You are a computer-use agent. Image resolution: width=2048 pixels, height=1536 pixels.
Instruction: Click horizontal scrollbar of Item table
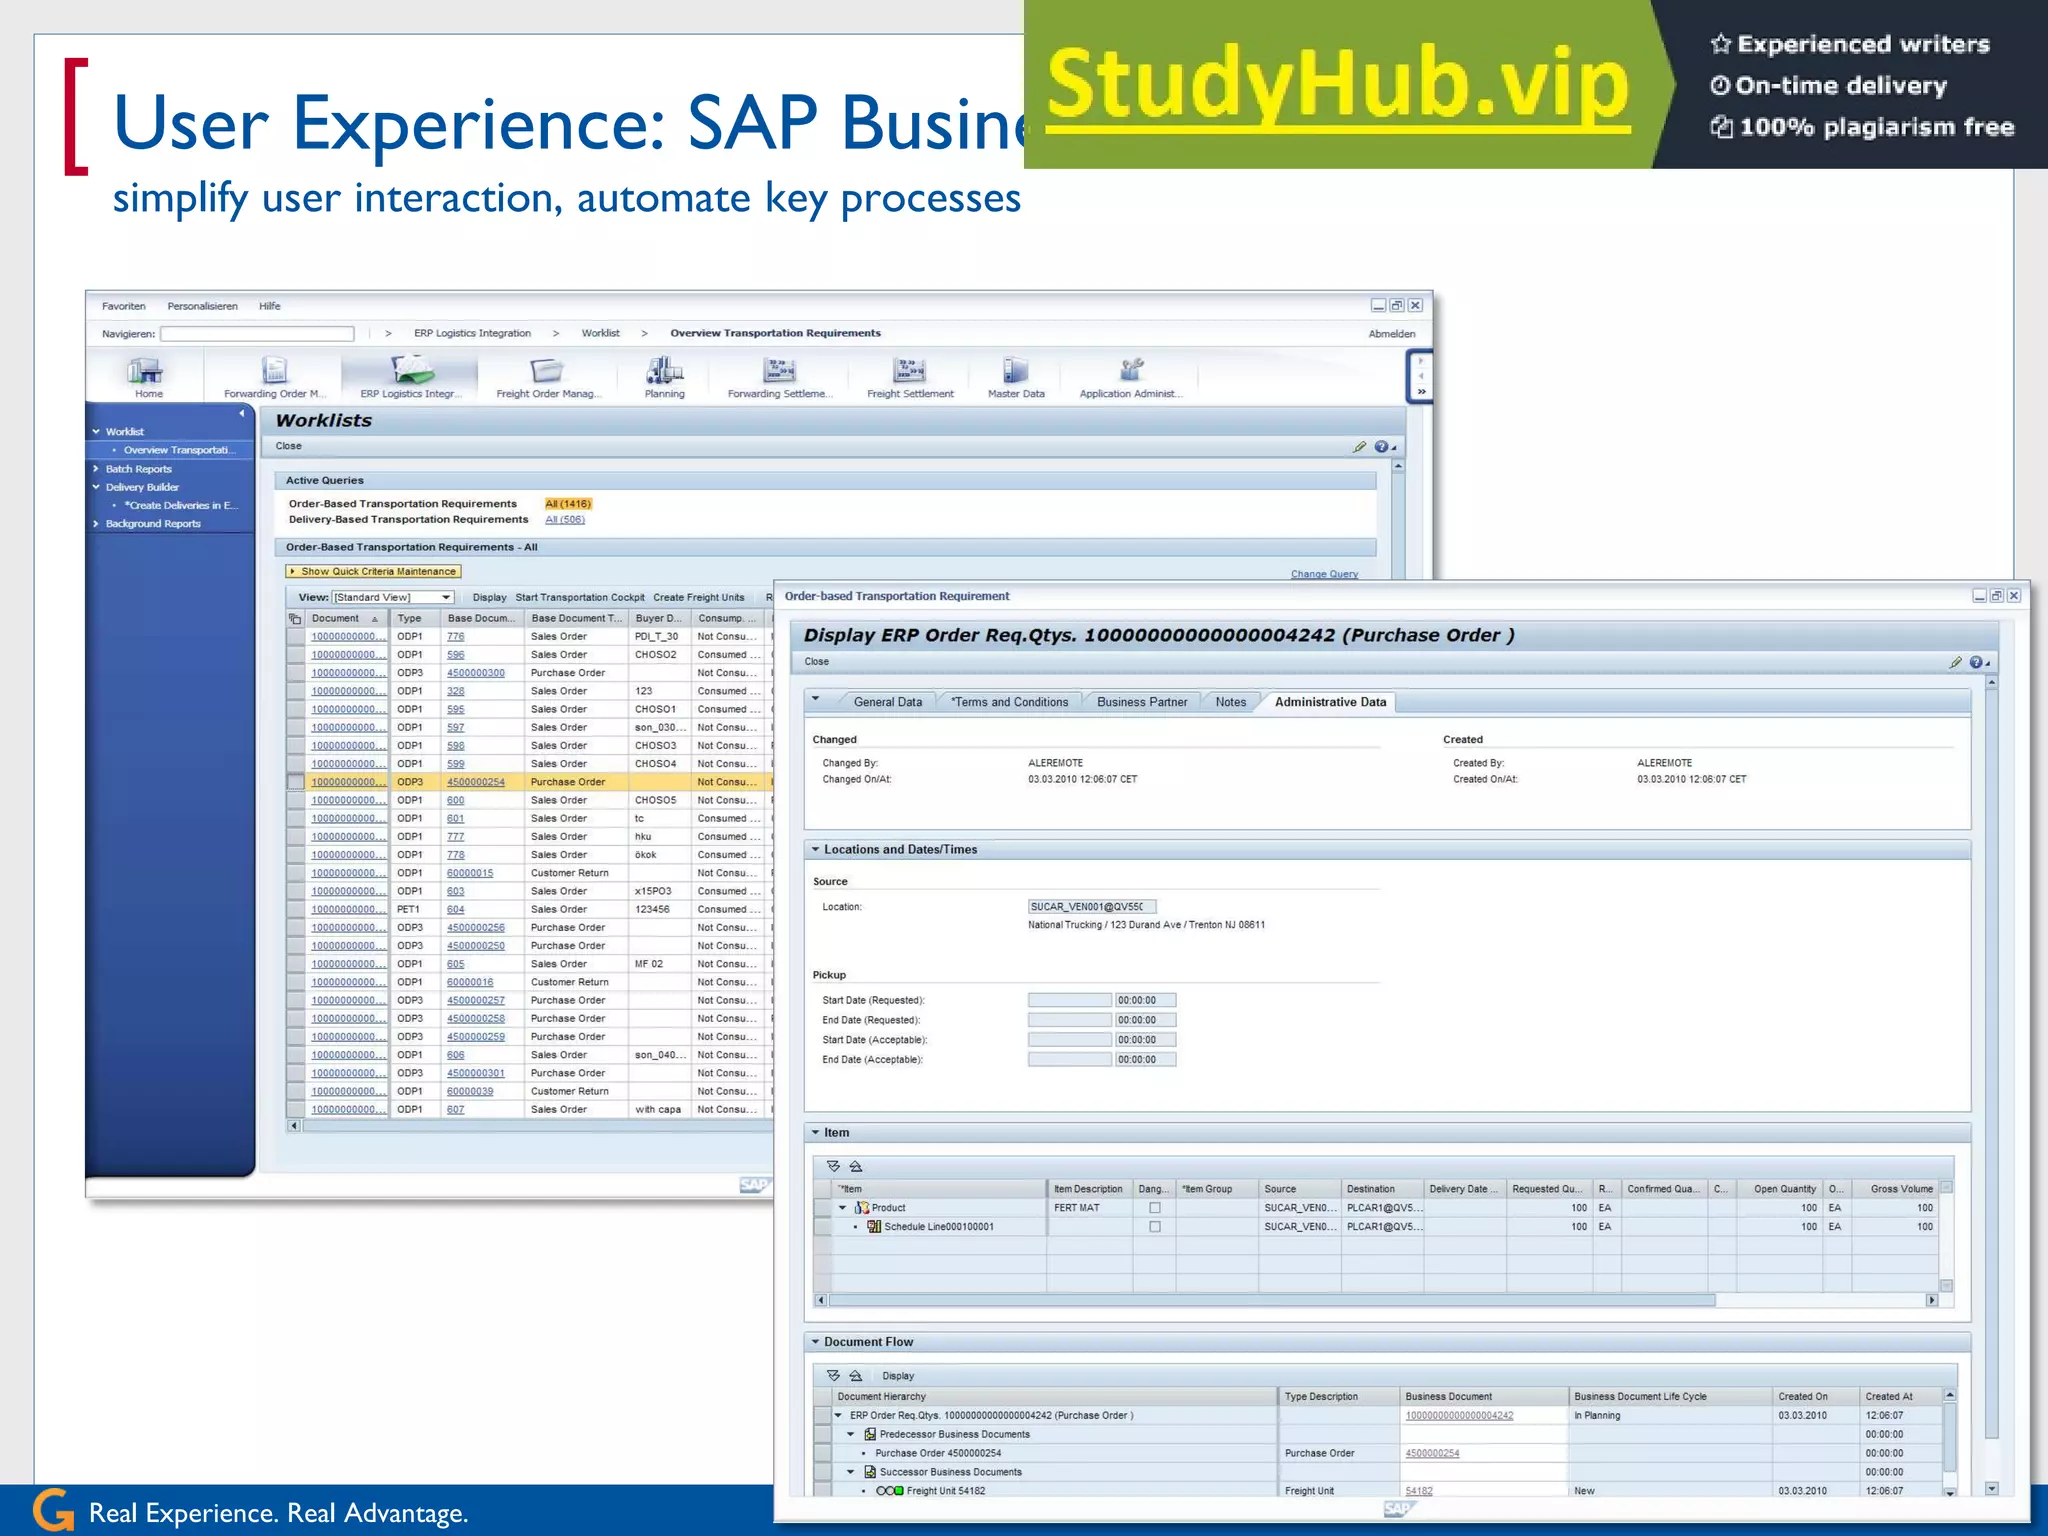pyautogui.click(x=1272, y=1301)
